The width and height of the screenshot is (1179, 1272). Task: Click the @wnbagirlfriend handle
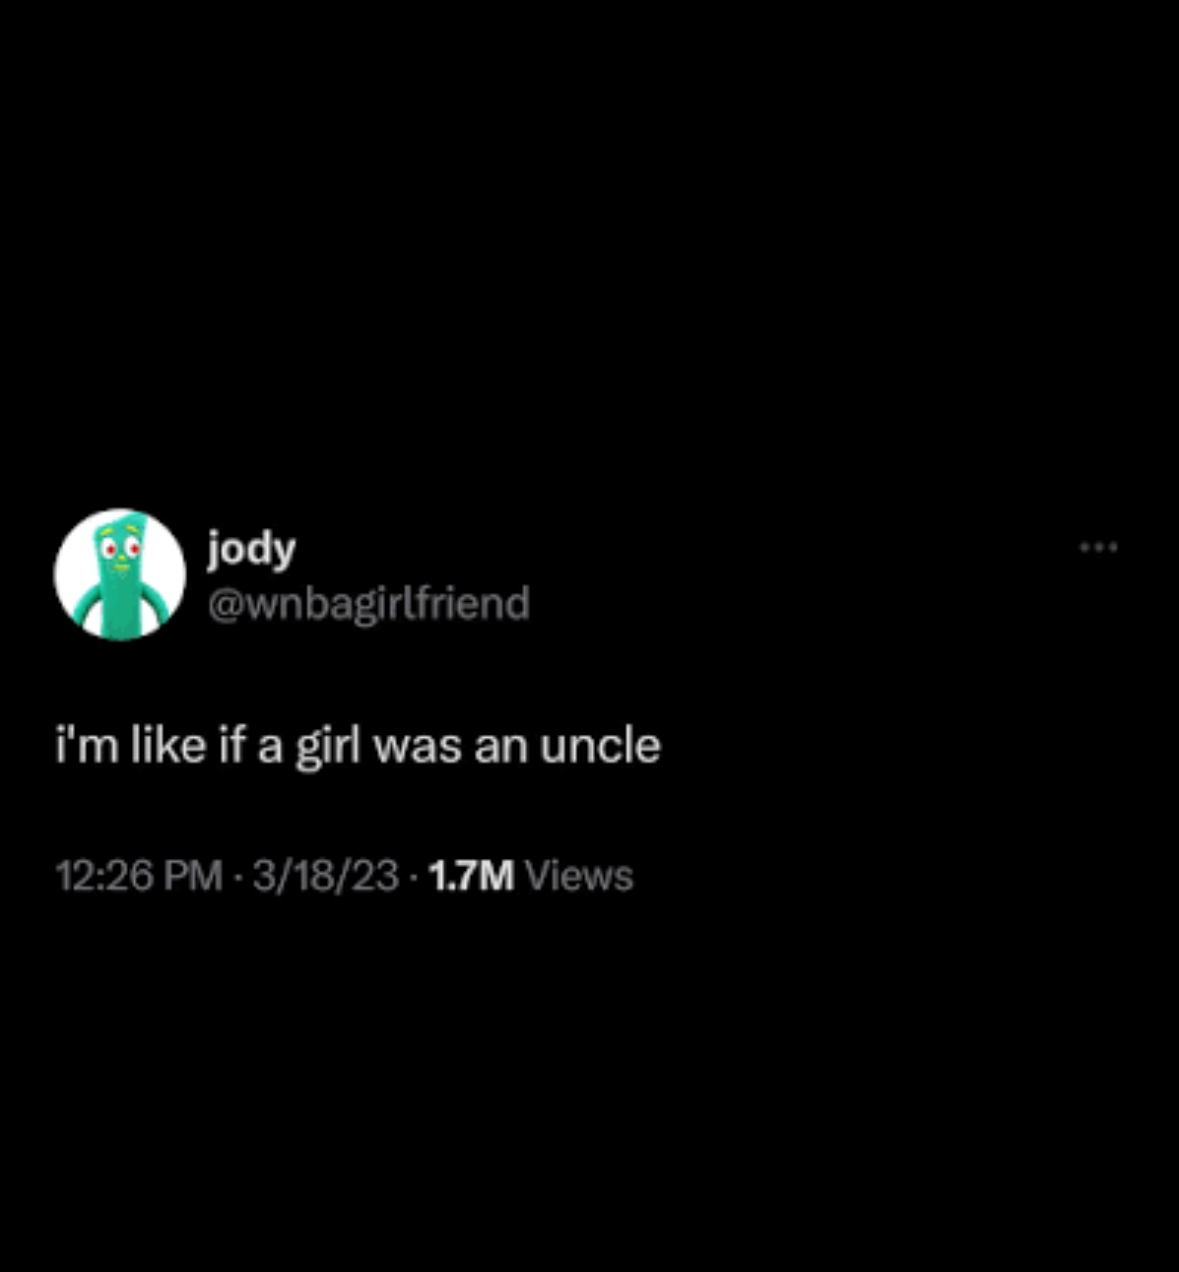coord(368,603)
